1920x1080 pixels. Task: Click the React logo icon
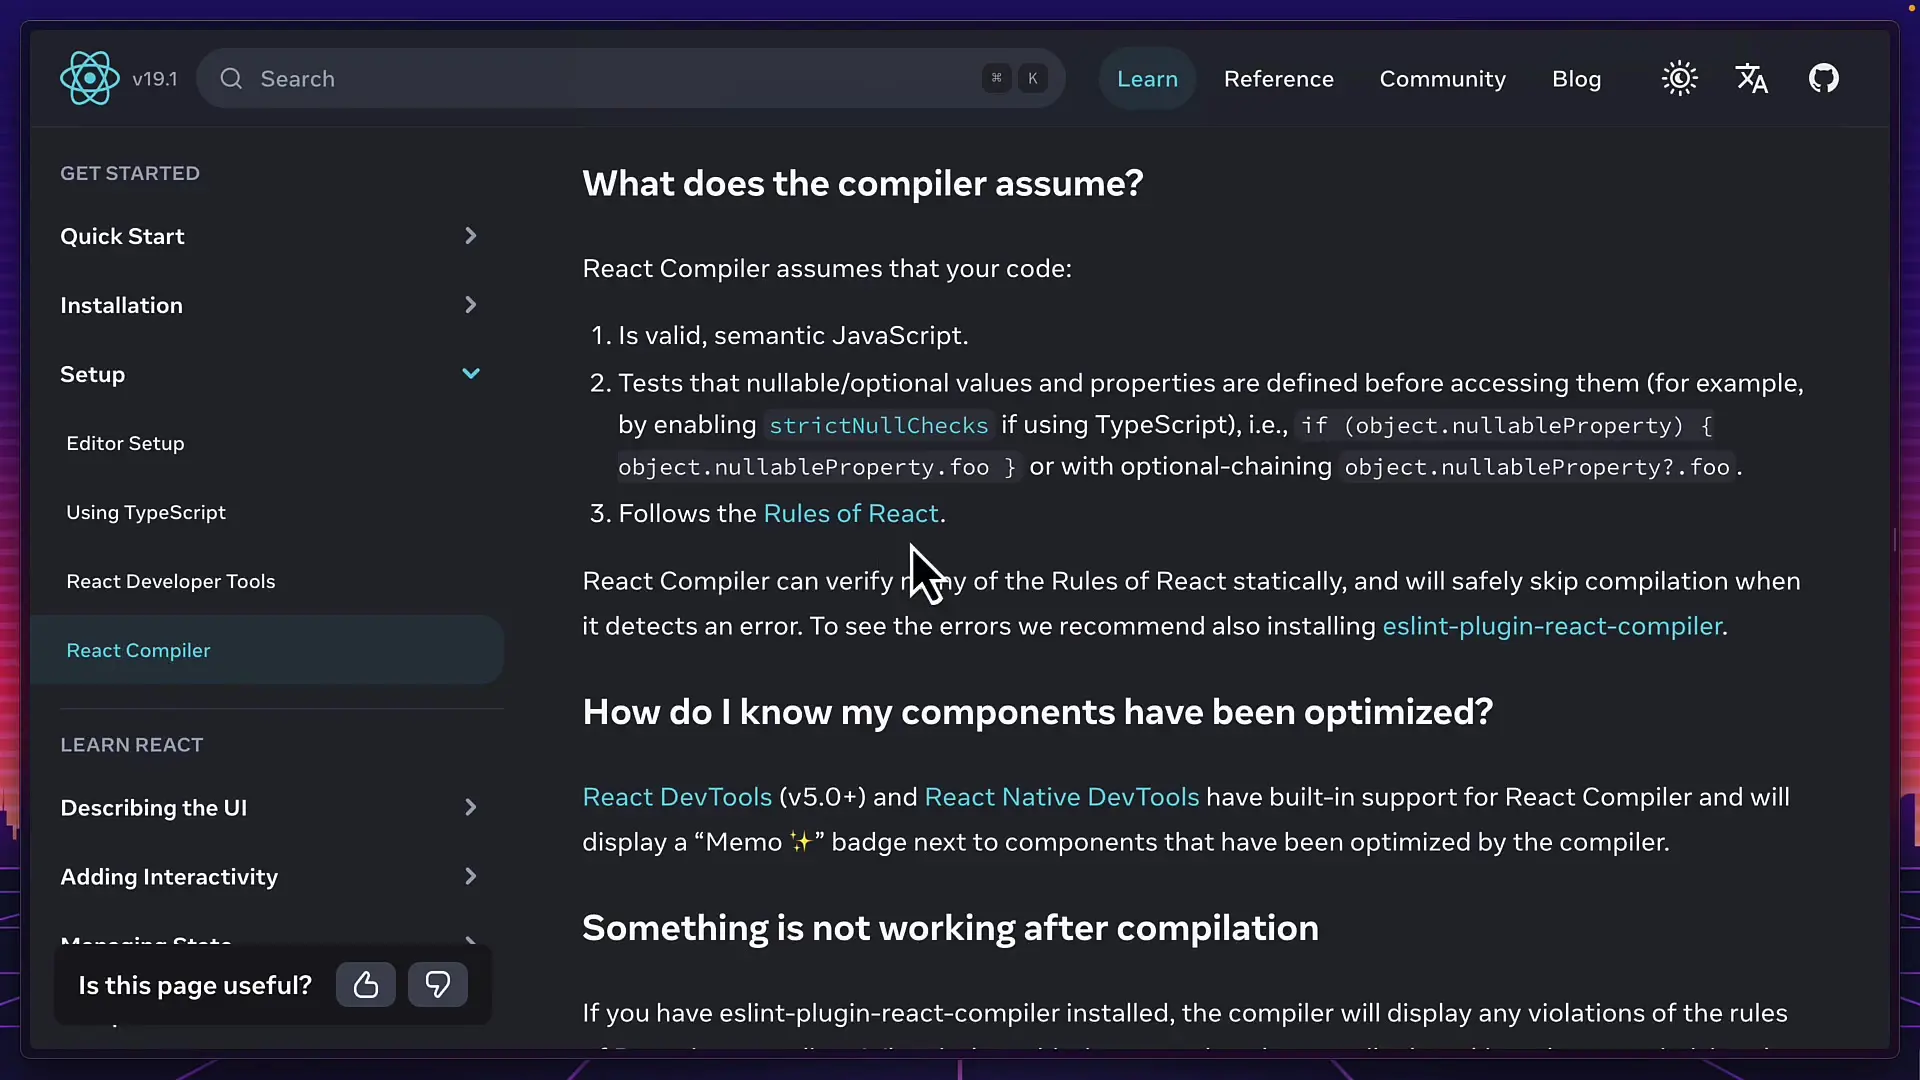(x=90, y=78)
